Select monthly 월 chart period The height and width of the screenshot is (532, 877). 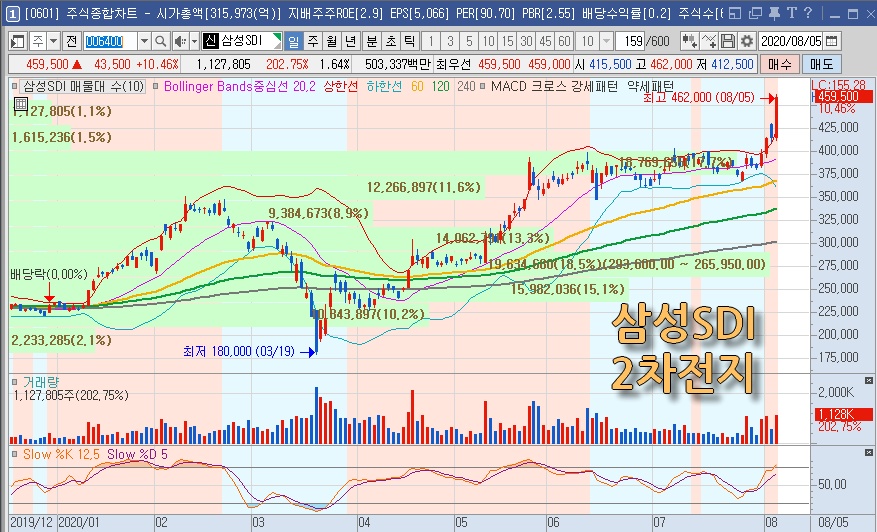(332, 41)
